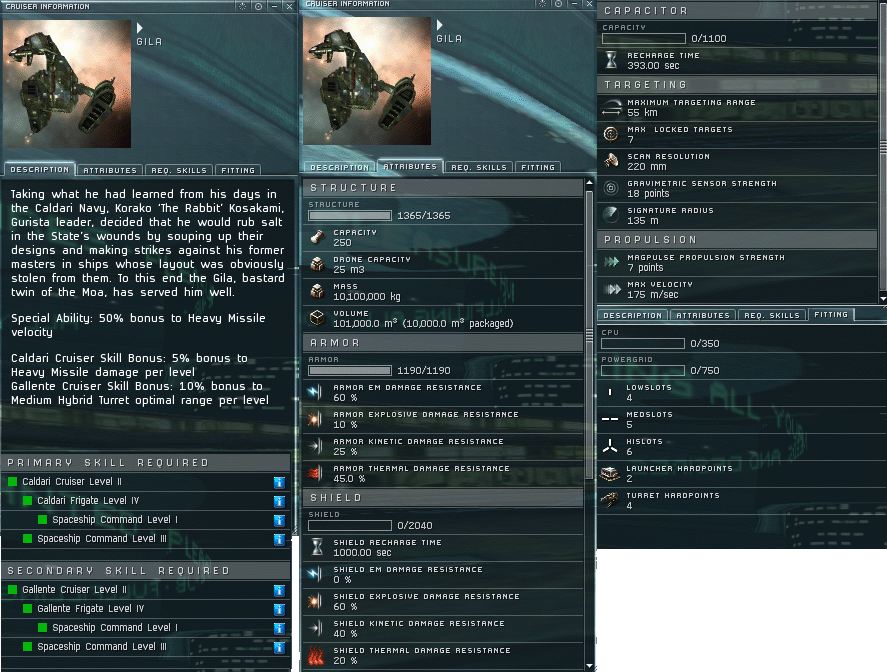Collapse the Structure section header
This screenshot has width=887, height=672.
pyautogui.click(x=444, y=188)
